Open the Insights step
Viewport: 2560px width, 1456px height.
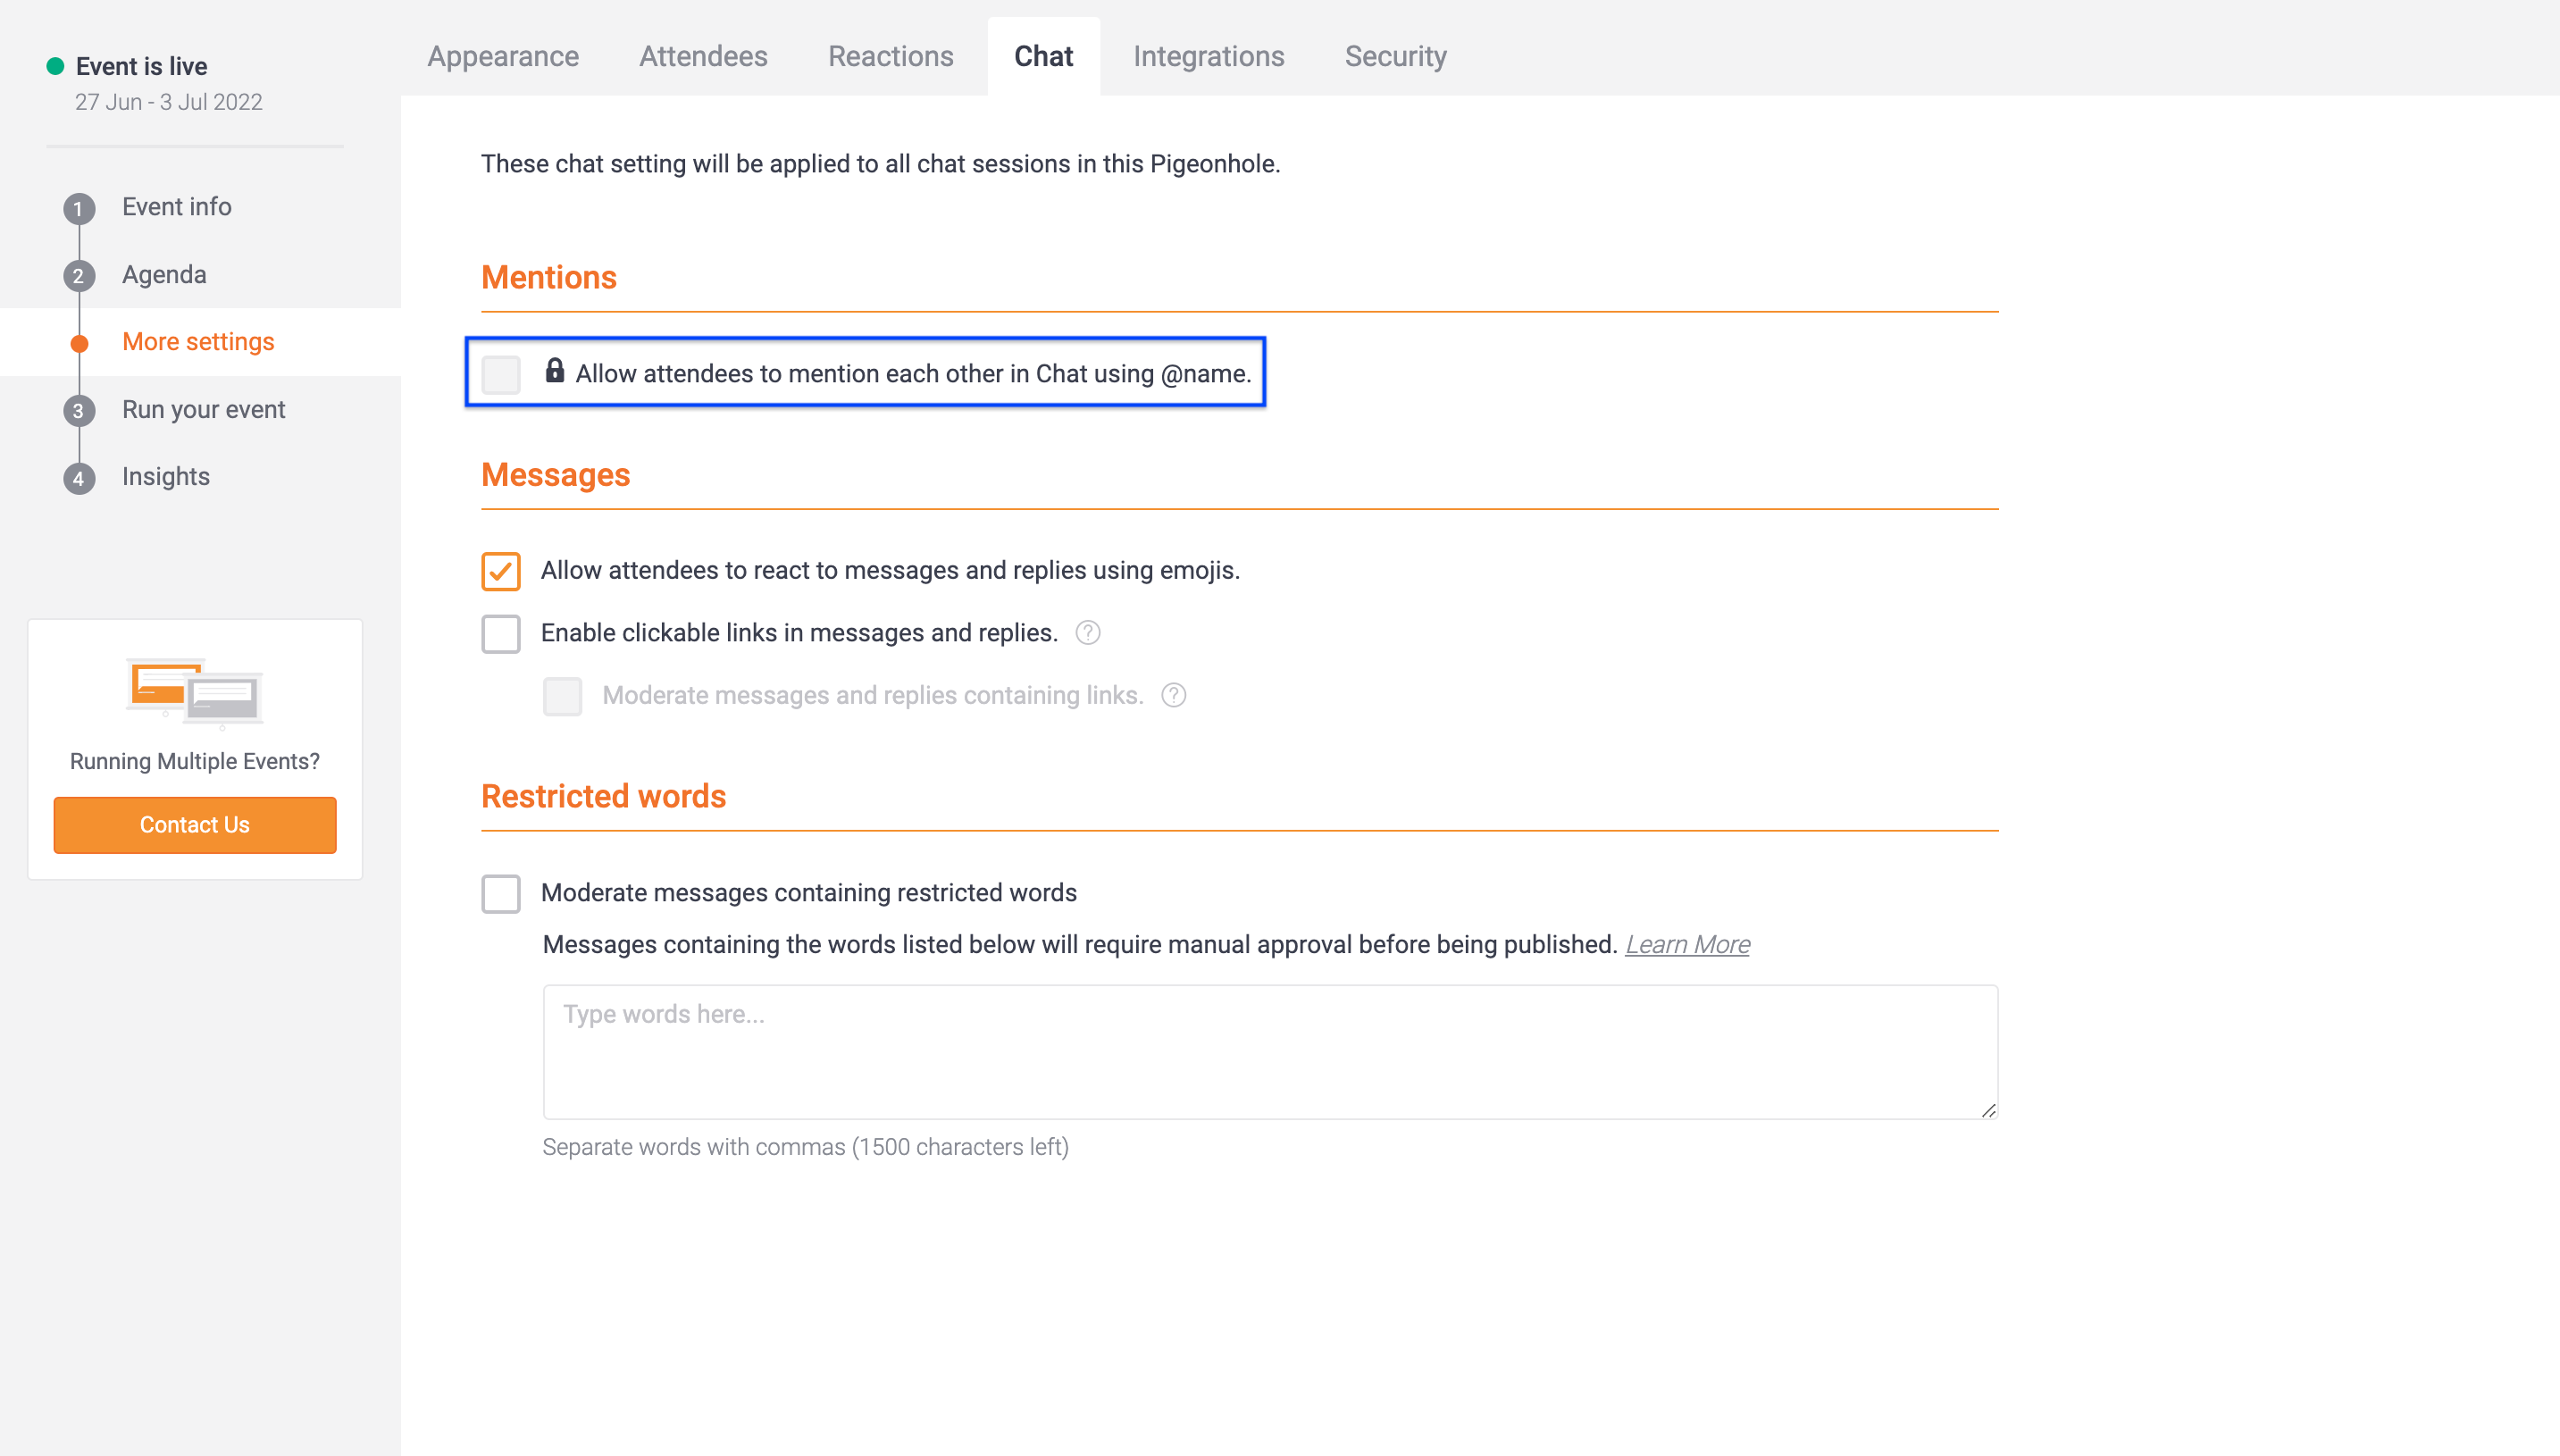(x=166, y=477)
